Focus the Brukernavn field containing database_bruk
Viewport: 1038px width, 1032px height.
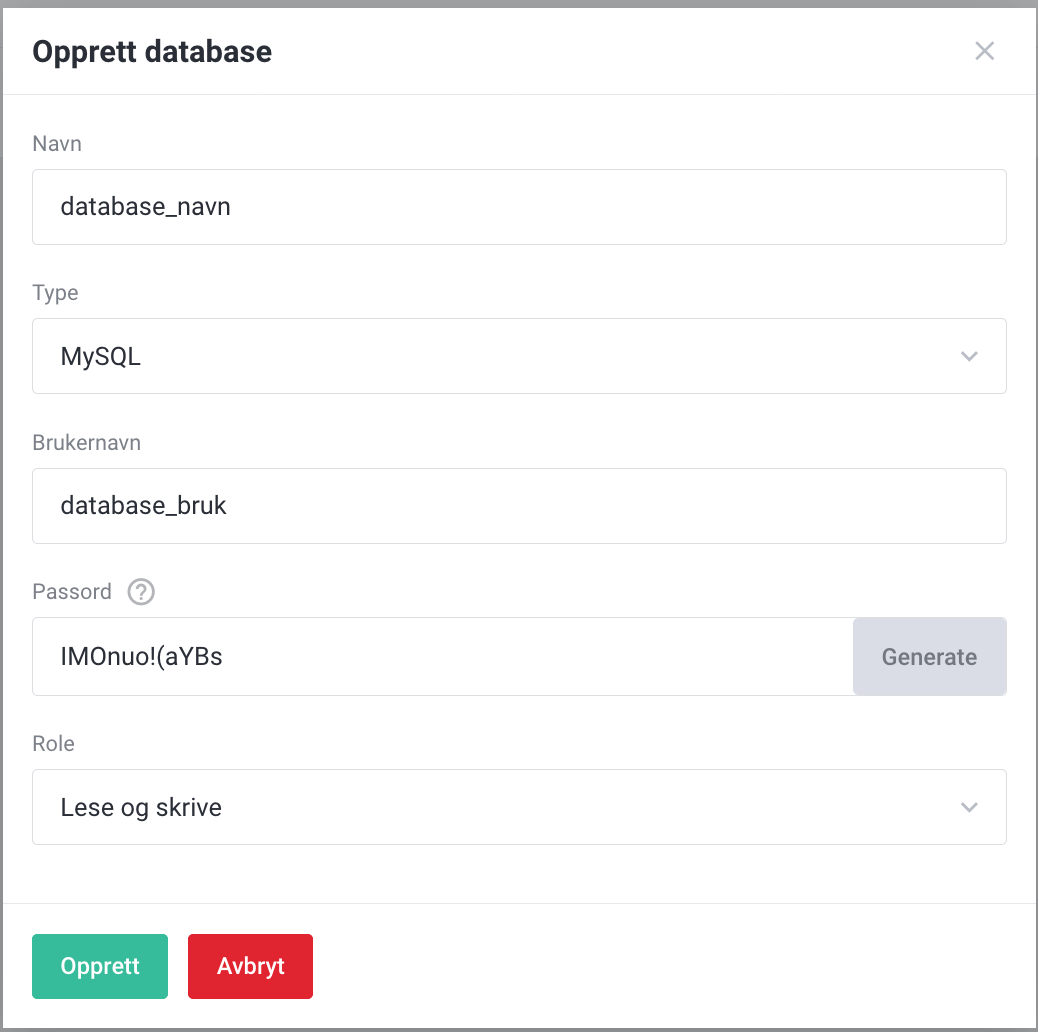click(518, 506)
